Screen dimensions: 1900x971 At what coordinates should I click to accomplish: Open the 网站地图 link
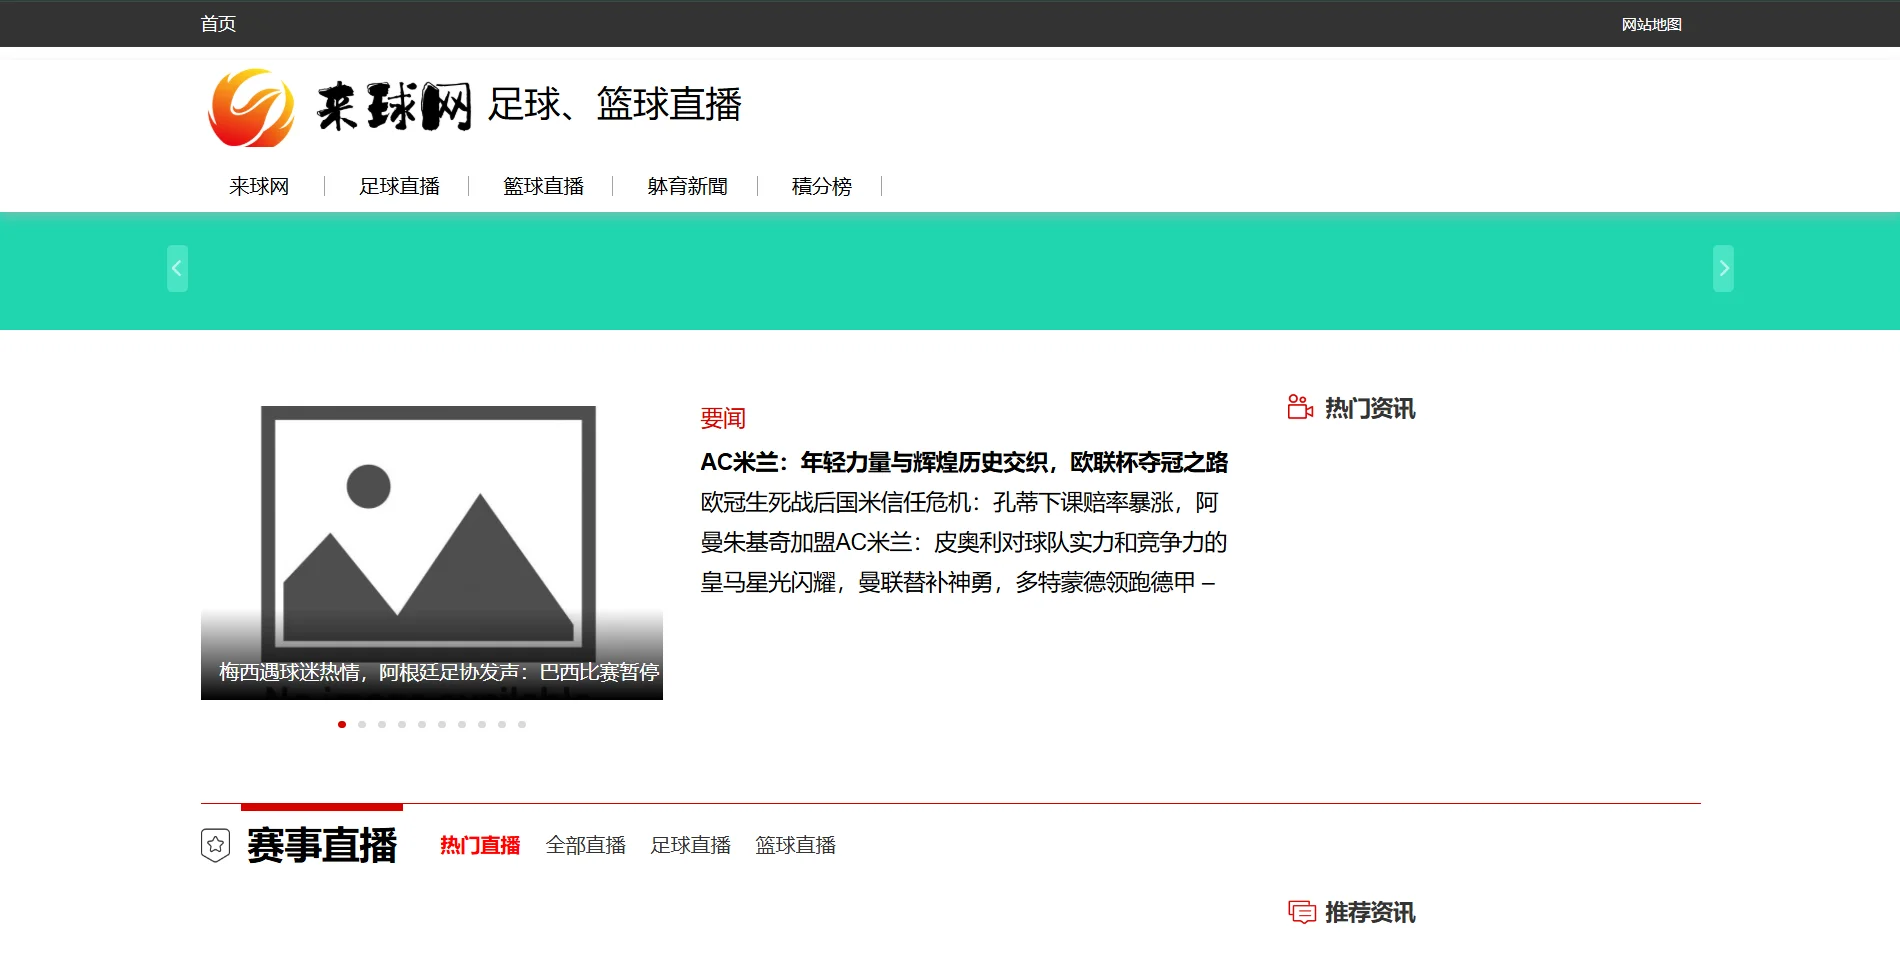(x=1651, y=24)
